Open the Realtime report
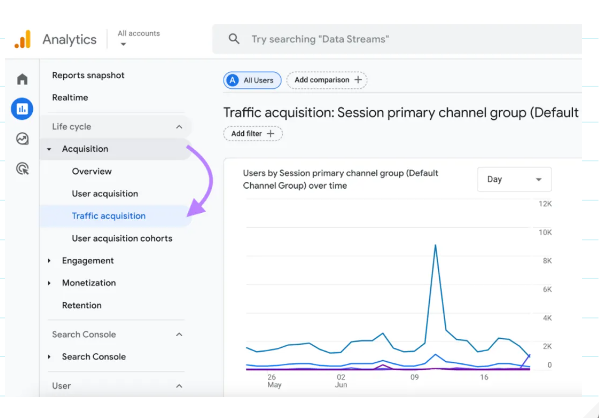The height and width of the screenshot is (418, 599). [x=70, y=98]
